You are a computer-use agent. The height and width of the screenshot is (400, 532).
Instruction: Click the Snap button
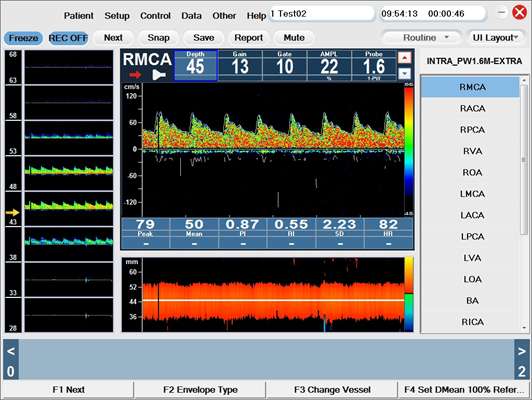pyautogui.click(x=158, y=38)
